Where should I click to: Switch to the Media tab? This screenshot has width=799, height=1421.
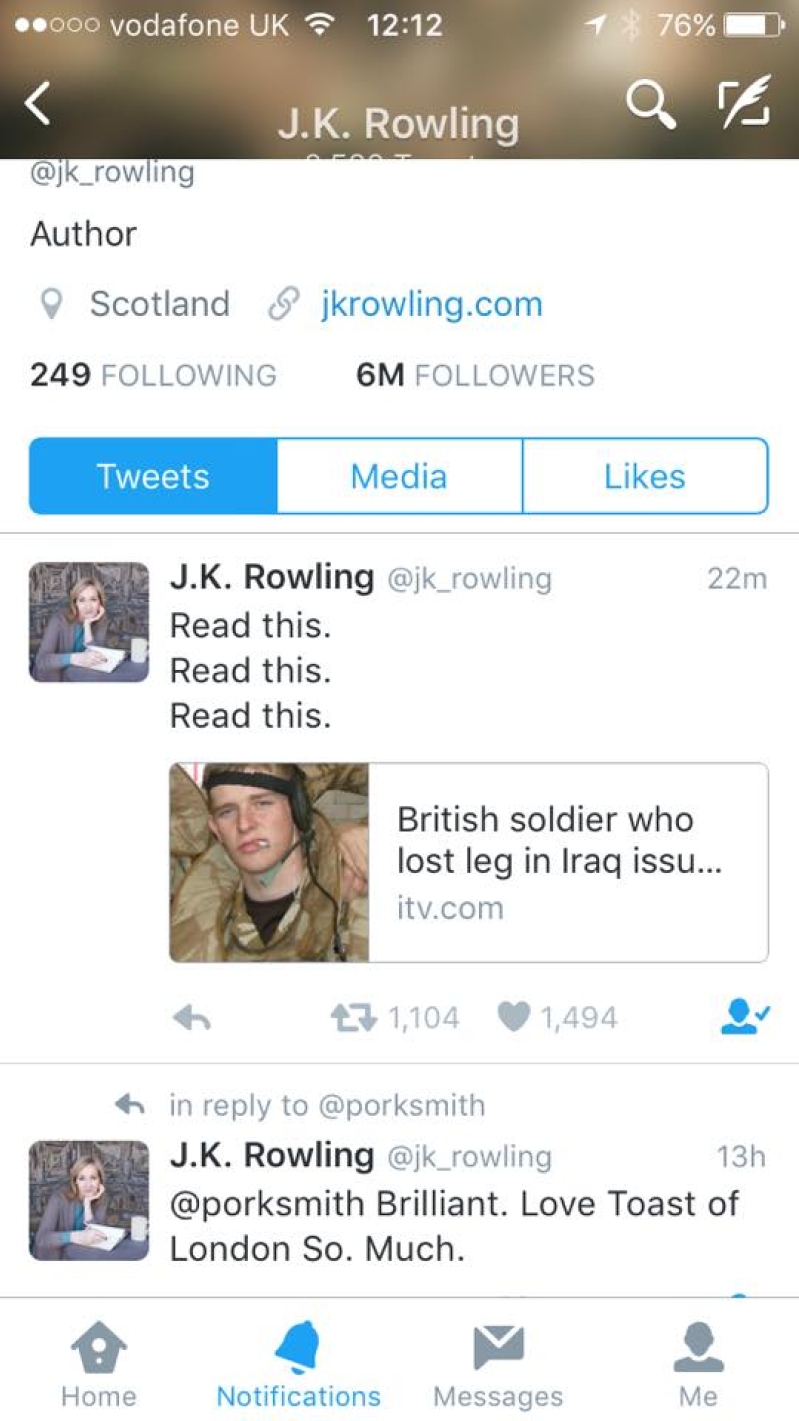pos(399,476)
